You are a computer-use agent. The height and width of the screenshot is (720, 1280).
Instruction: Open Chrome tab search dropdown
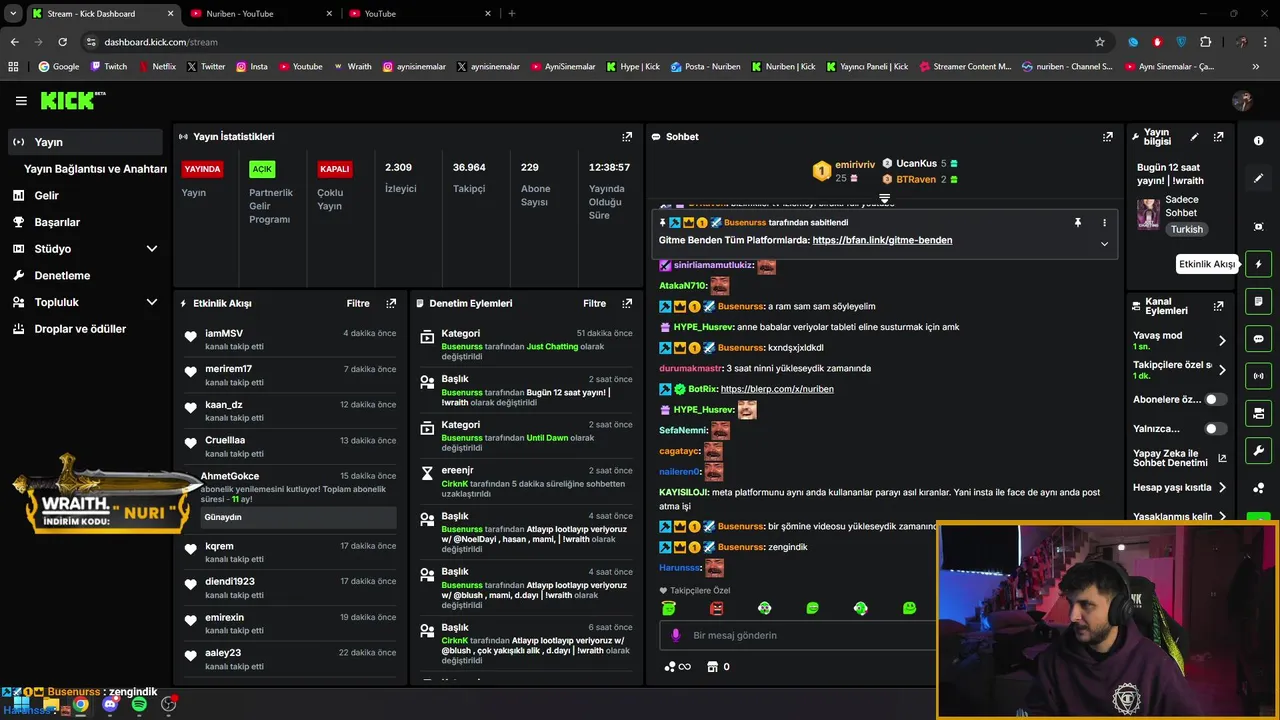pyautogui.click(x=13, y=13)
